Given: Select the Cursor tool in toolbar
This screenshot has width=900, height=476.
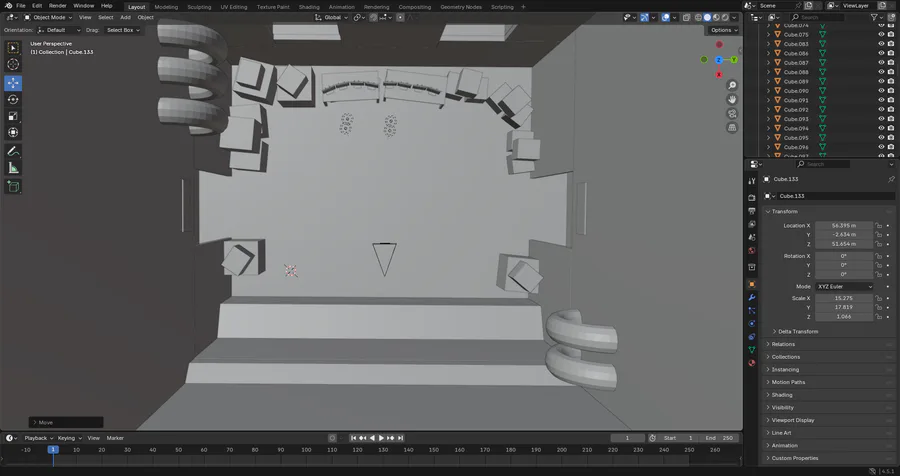Looking at the screenshot, I should 13,65.
